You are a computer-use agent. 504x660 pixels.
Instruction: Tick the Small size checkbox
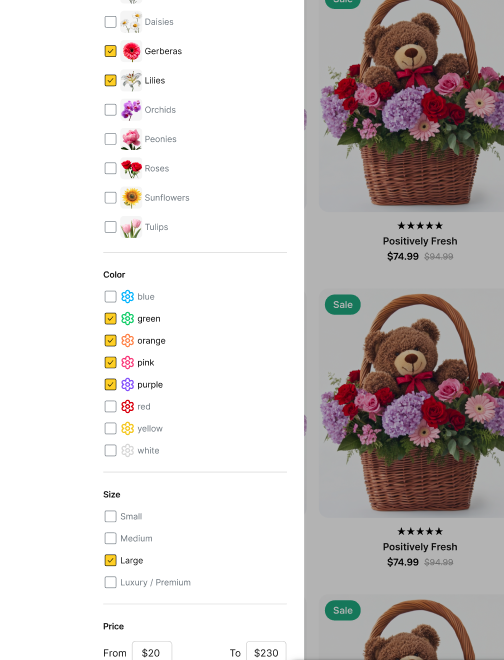(x=110, y=516)
